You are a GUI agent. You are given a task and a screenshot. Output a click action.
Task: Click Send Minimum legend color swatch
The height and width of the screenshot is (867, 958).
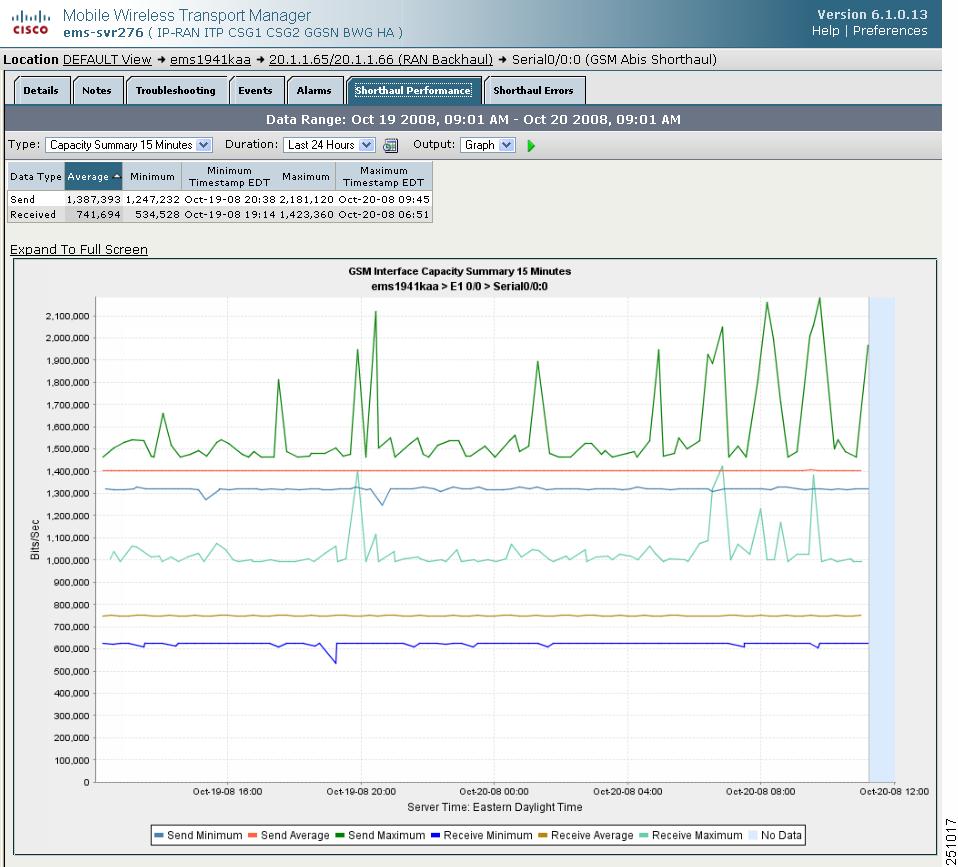159,835
